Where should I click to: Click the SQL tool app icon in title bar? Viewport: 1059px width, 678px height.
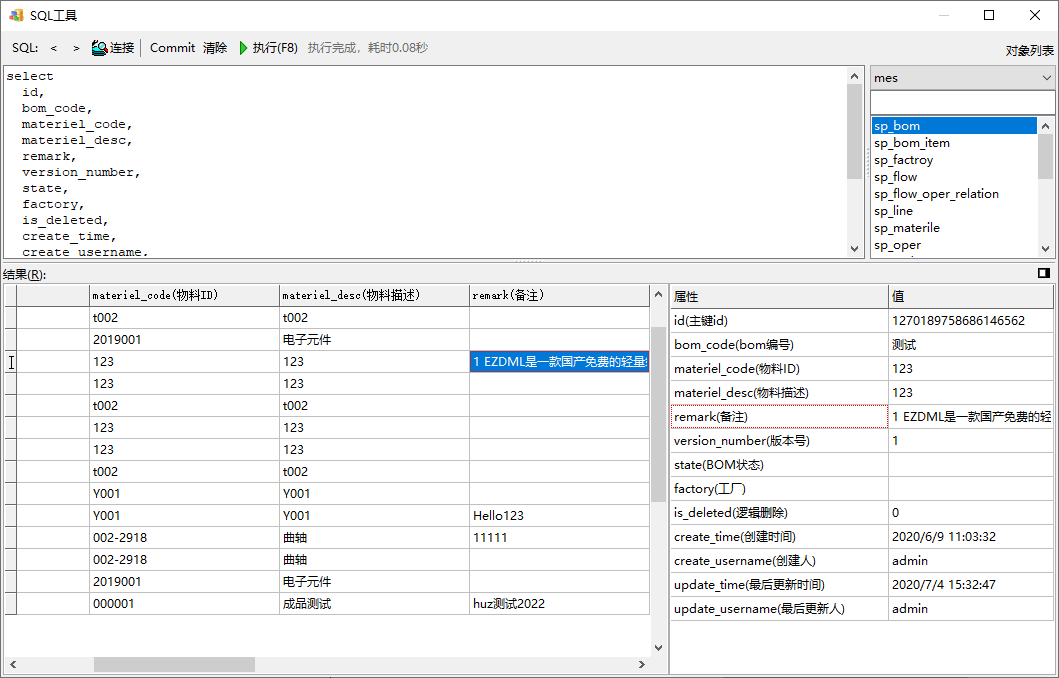click(16, 15)
